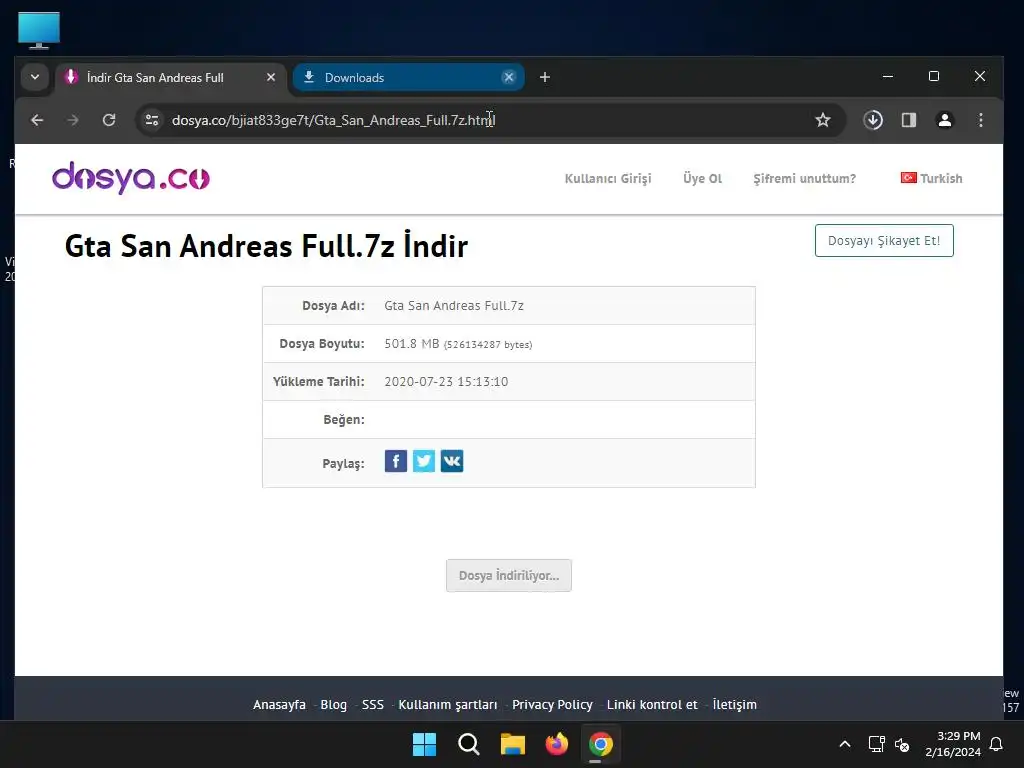
Task: Expand the tab search dropdown chevron
Action: (x=35, y=77)
